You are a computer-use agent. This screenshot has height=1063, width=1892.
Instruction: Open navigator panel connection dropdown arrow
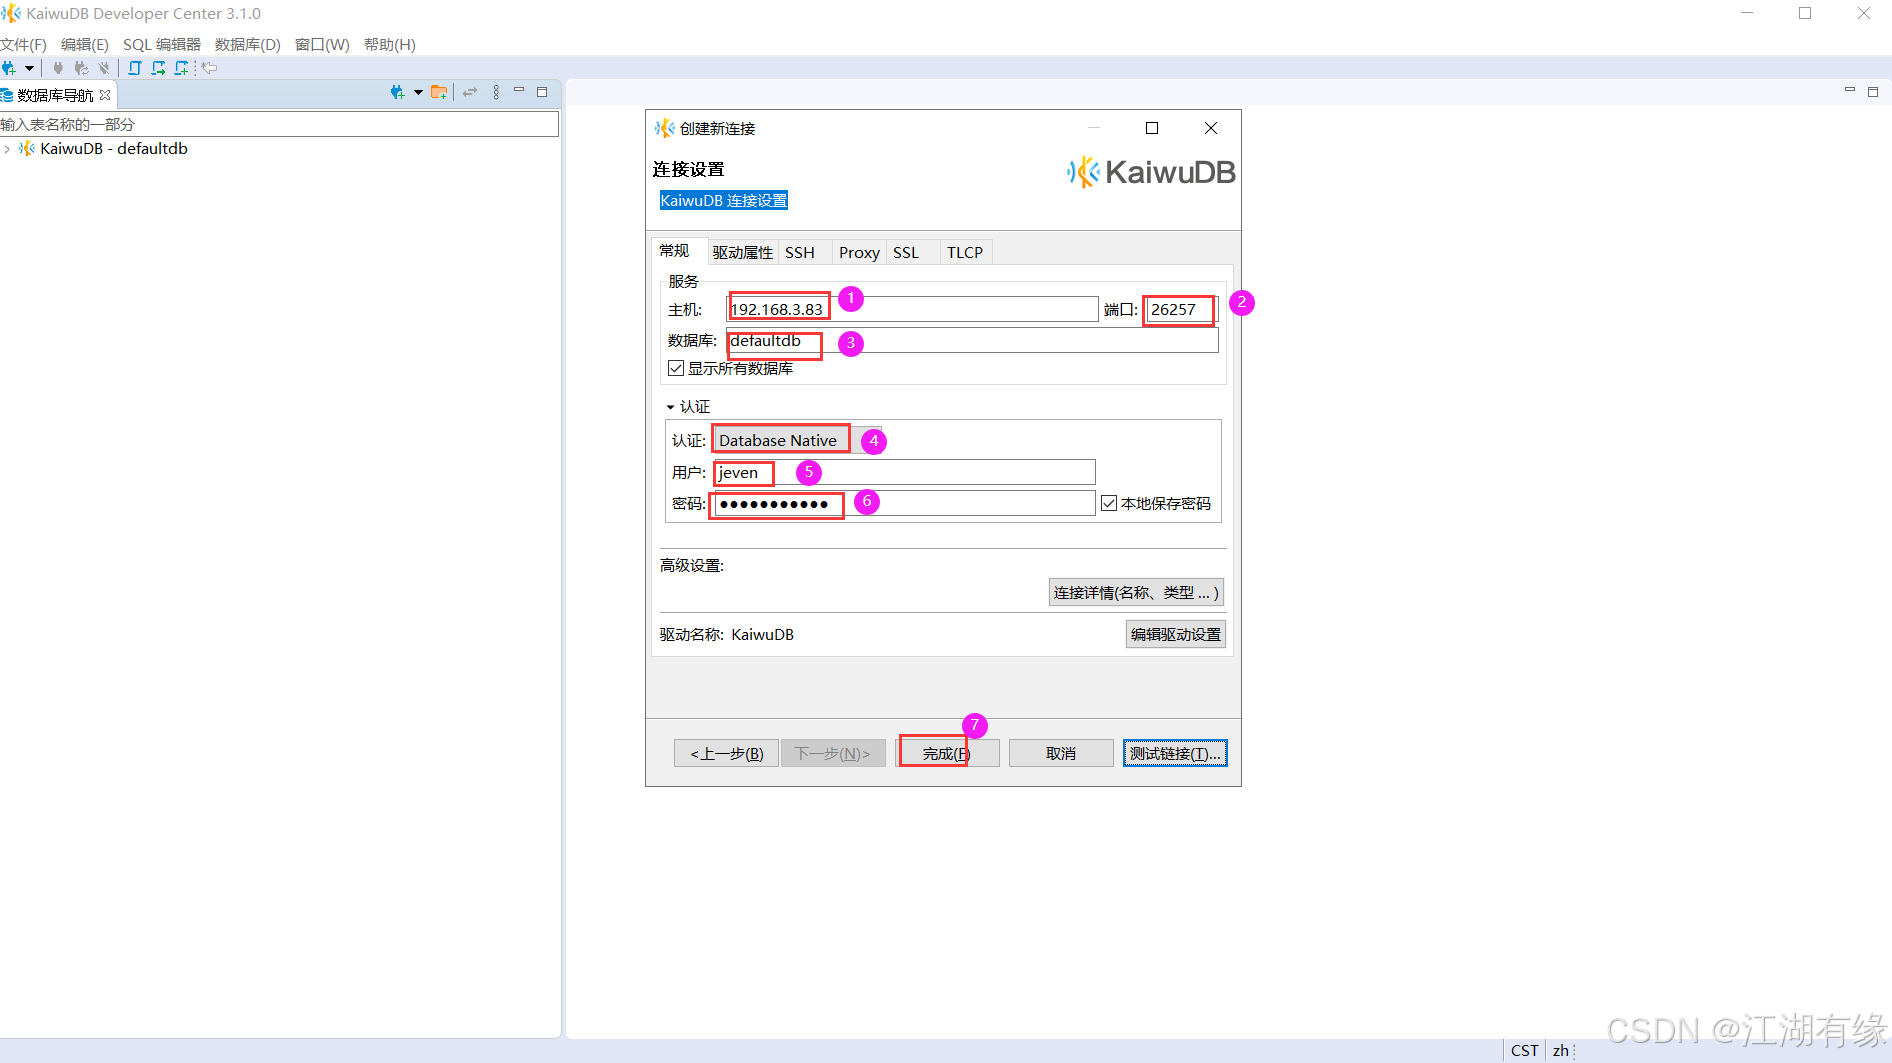tap(418, 92)
